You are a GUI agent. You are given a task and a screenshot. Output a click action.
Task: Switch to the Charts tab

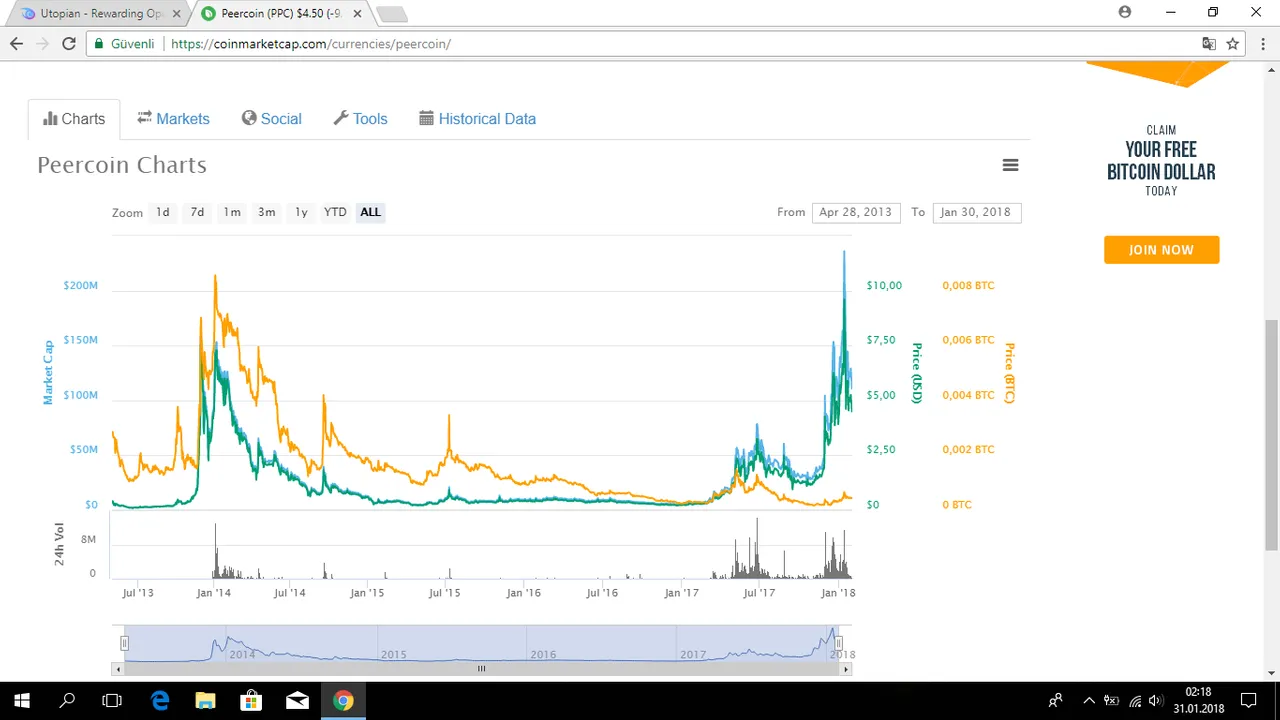(74, 119)
